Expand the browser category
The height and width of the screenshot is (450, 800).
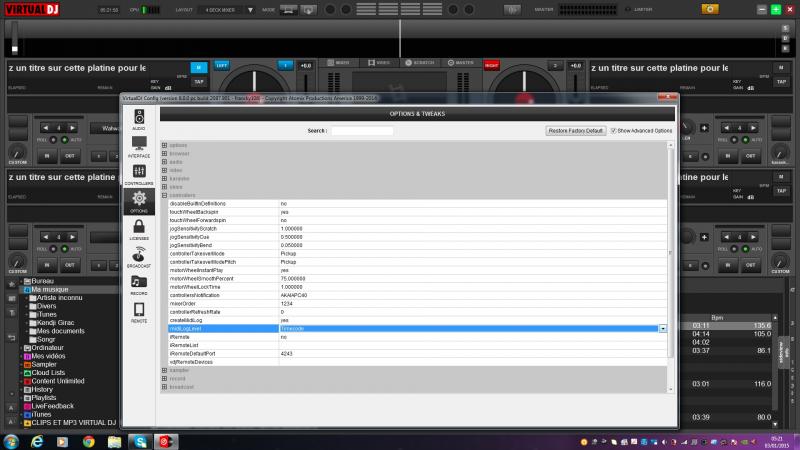tap(164, 154)
